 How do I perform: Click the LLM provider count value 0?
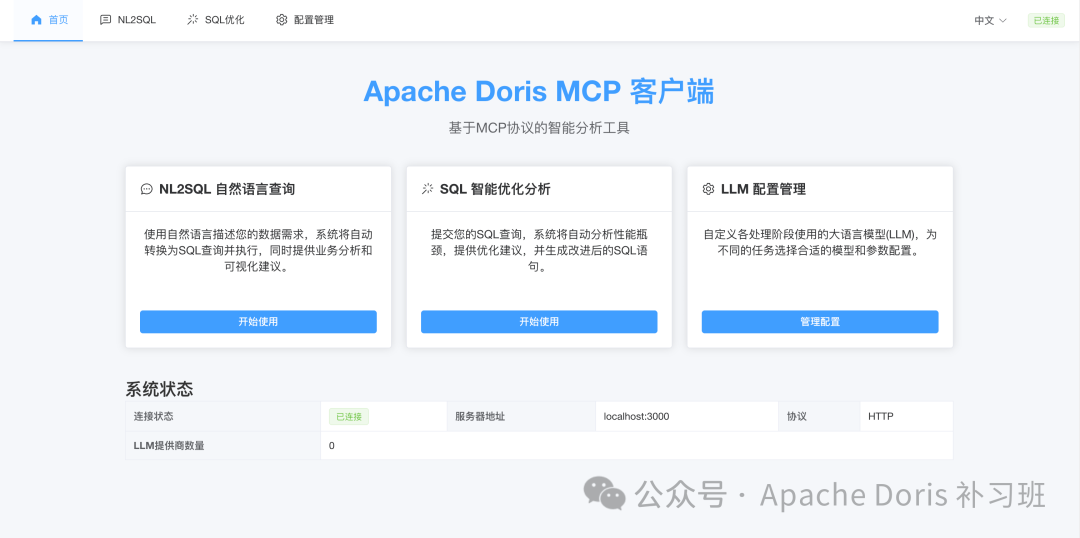click(332, 446)
